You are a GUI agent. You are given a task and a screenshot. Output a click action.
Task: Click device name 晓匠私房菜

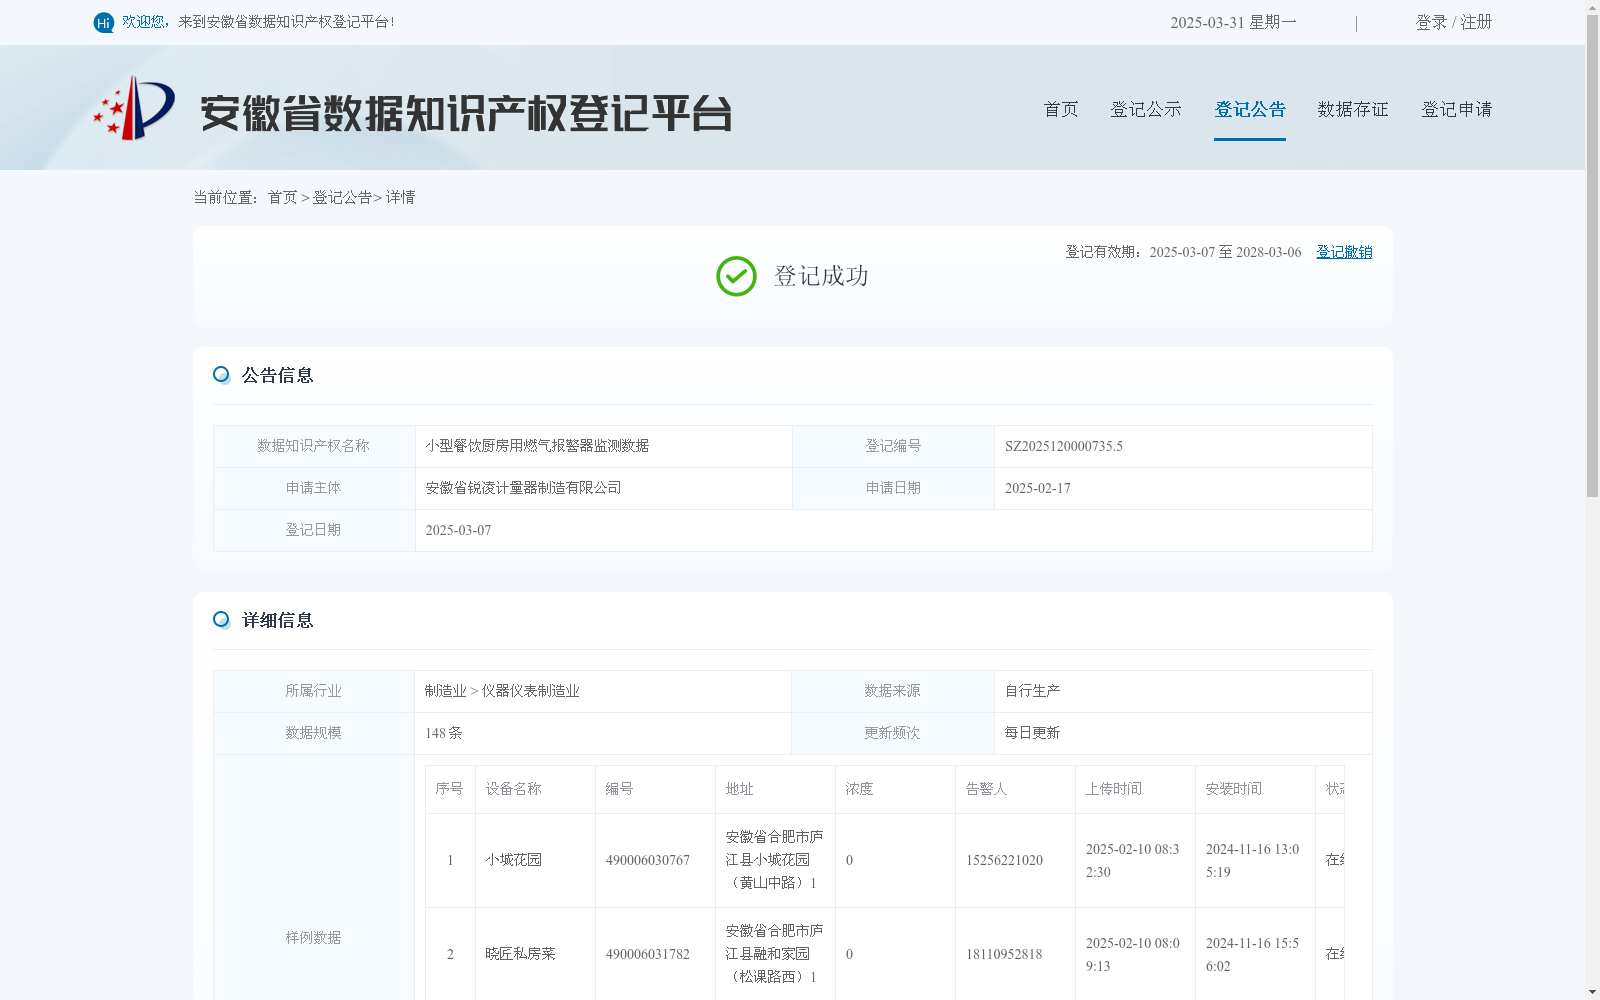pos(520,954)
